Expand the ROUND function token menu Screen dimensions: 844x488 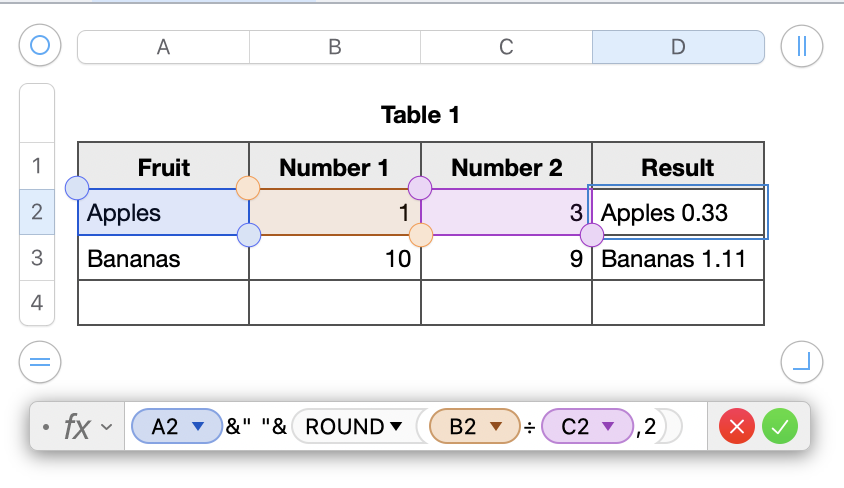pos(396,428)
